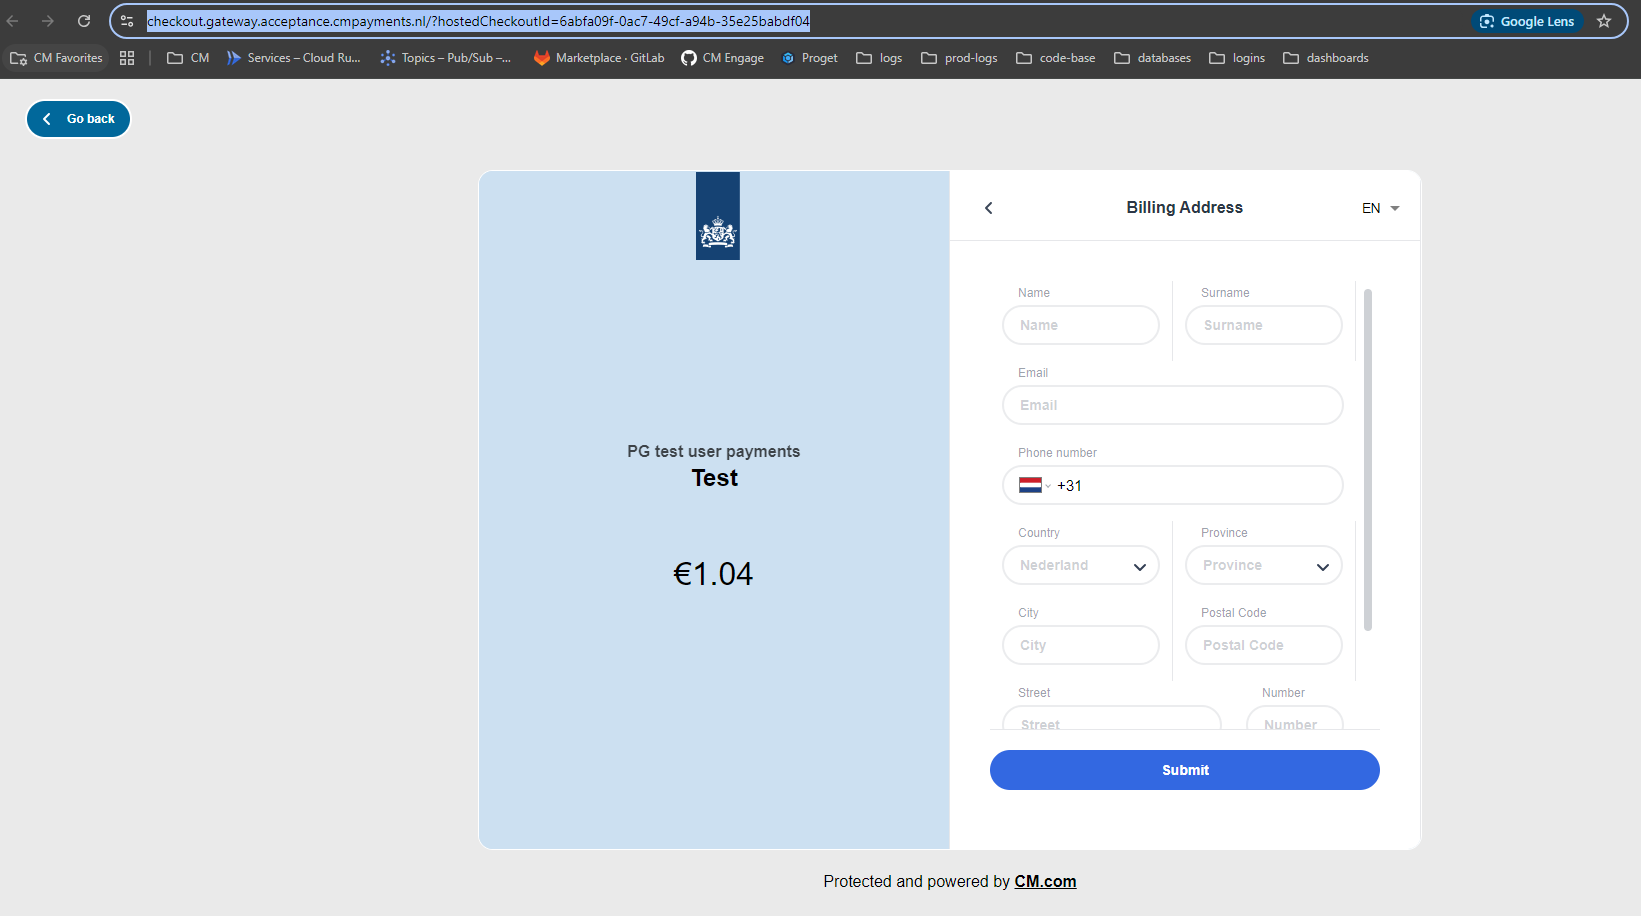Open the phone country flag selector
1641x916 pixels.
(1034, 485)
